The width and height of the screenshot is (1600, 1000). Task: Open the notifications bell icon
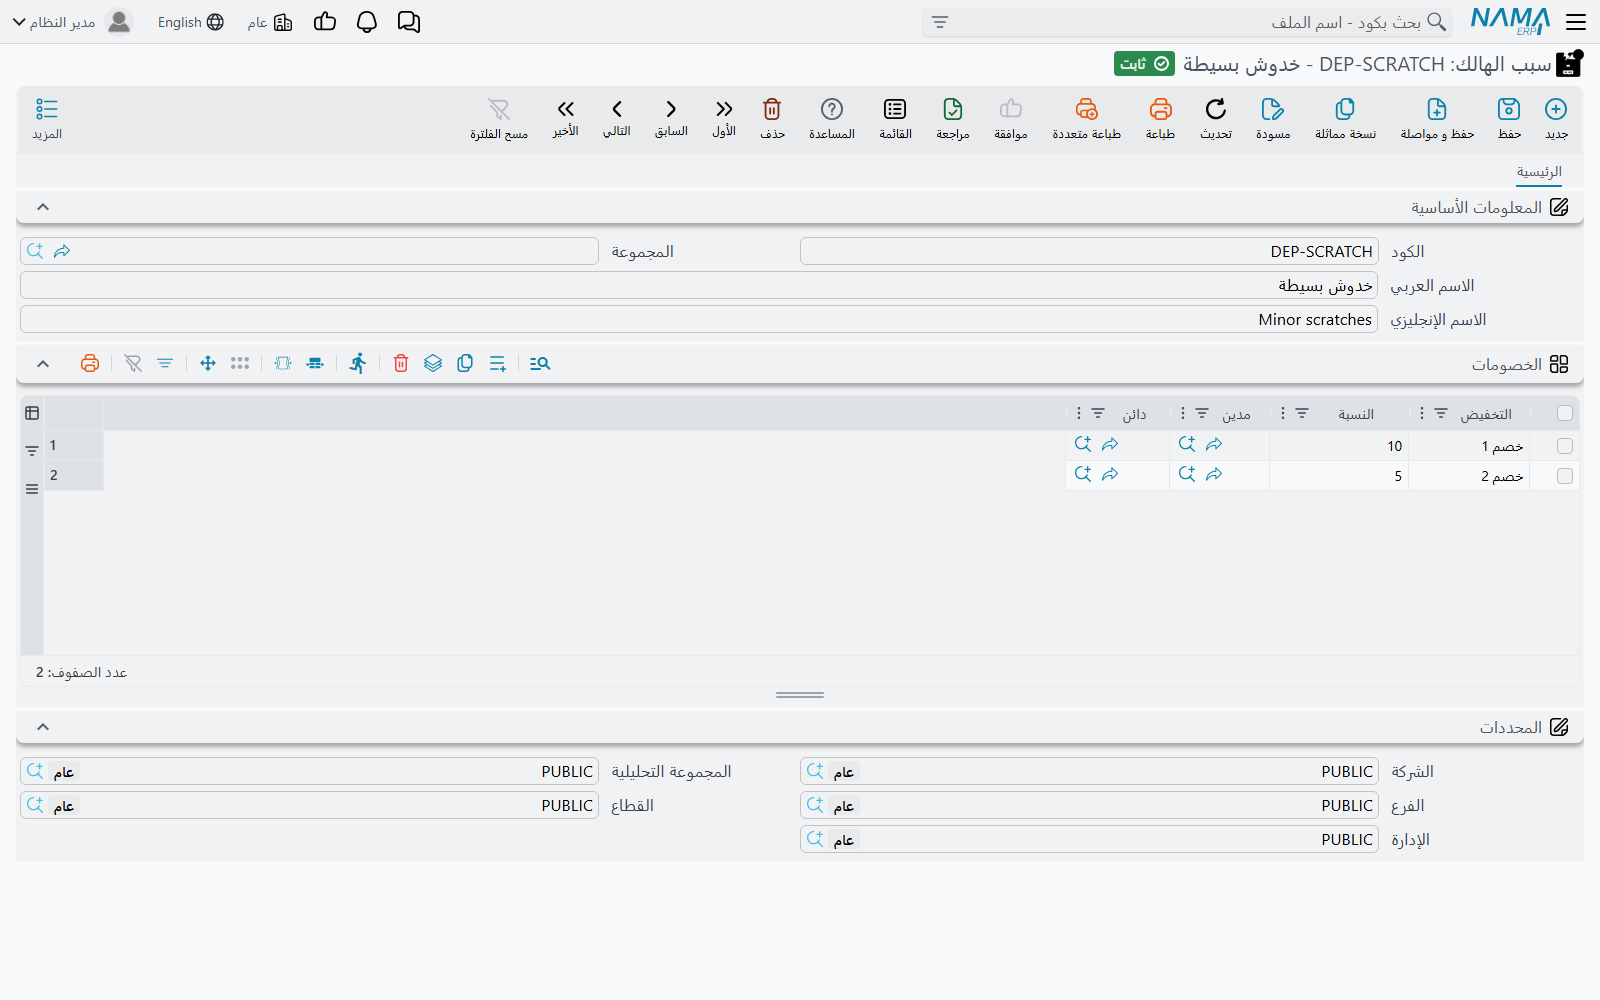367,22
